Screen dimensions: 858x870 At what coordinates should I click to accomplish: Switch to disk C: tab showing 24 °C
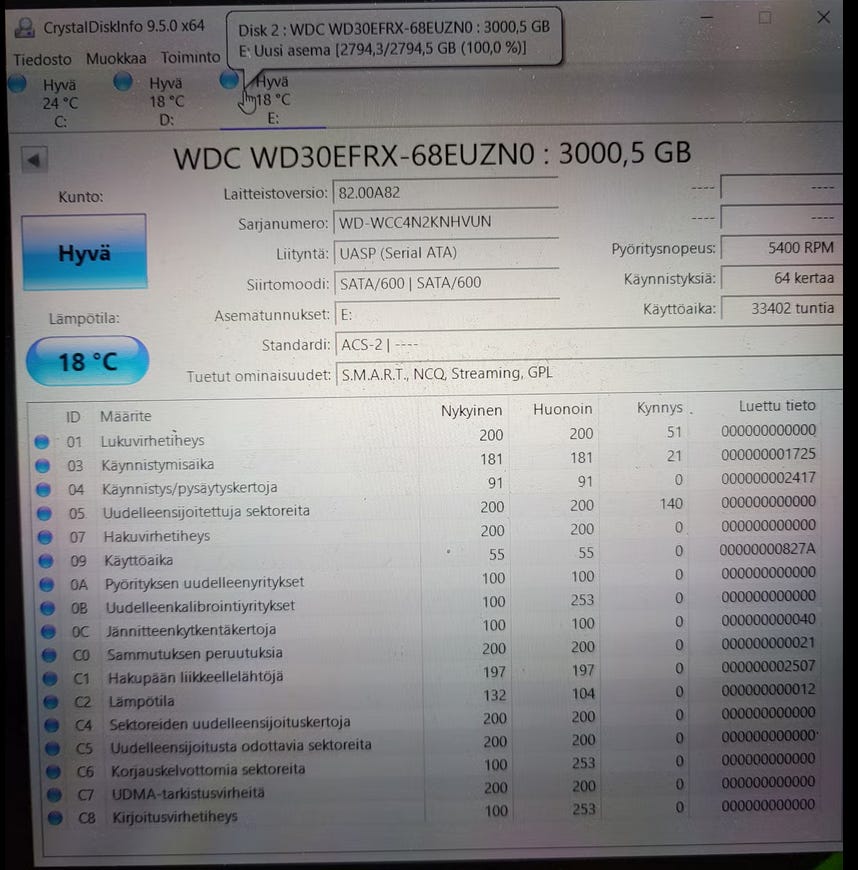[x=60, y=103]
